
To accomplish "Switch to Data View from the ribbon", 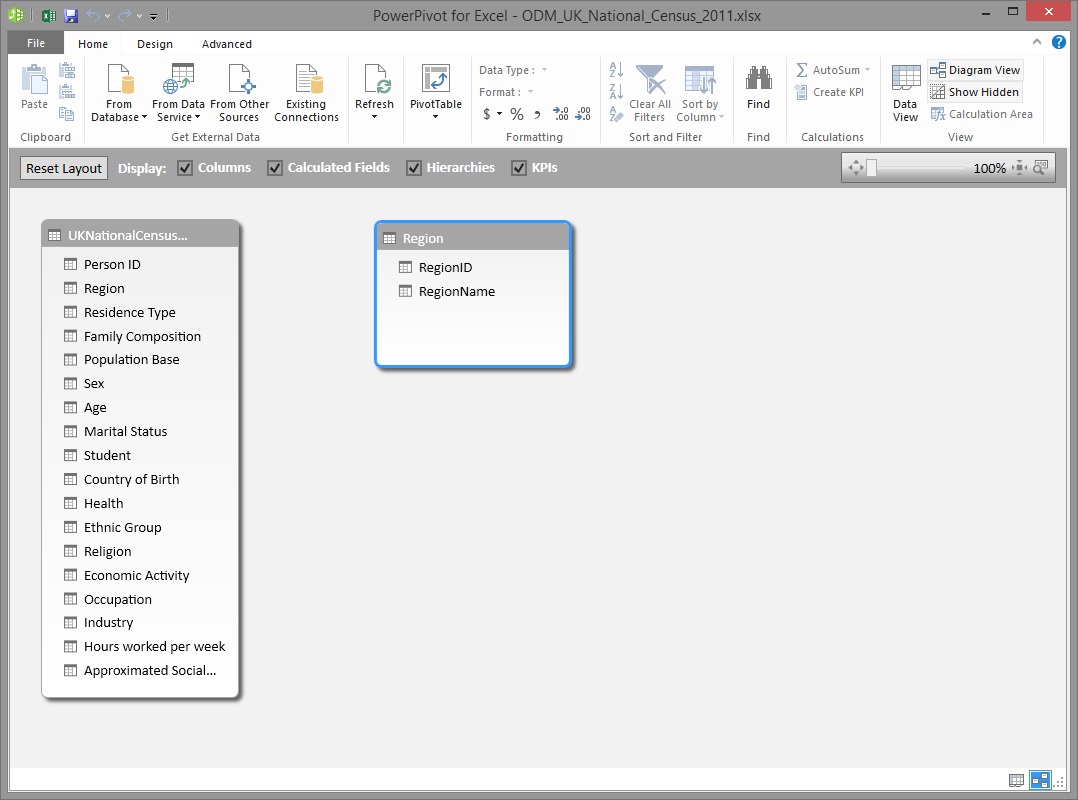I will (905, 93).
